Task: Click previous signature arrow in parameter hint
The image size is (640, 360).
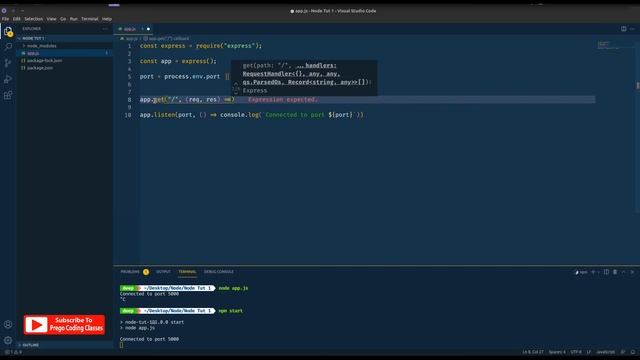Action: (236, 84)
